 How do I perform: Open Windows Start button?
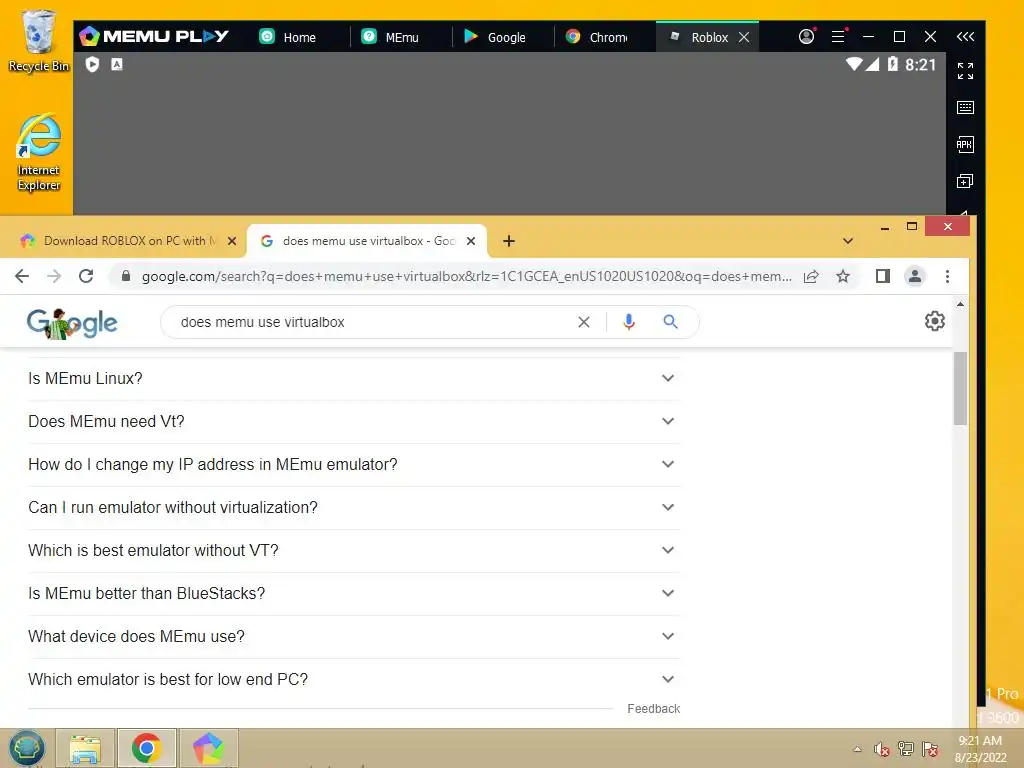pyautogui.click(x=27, y=748)
